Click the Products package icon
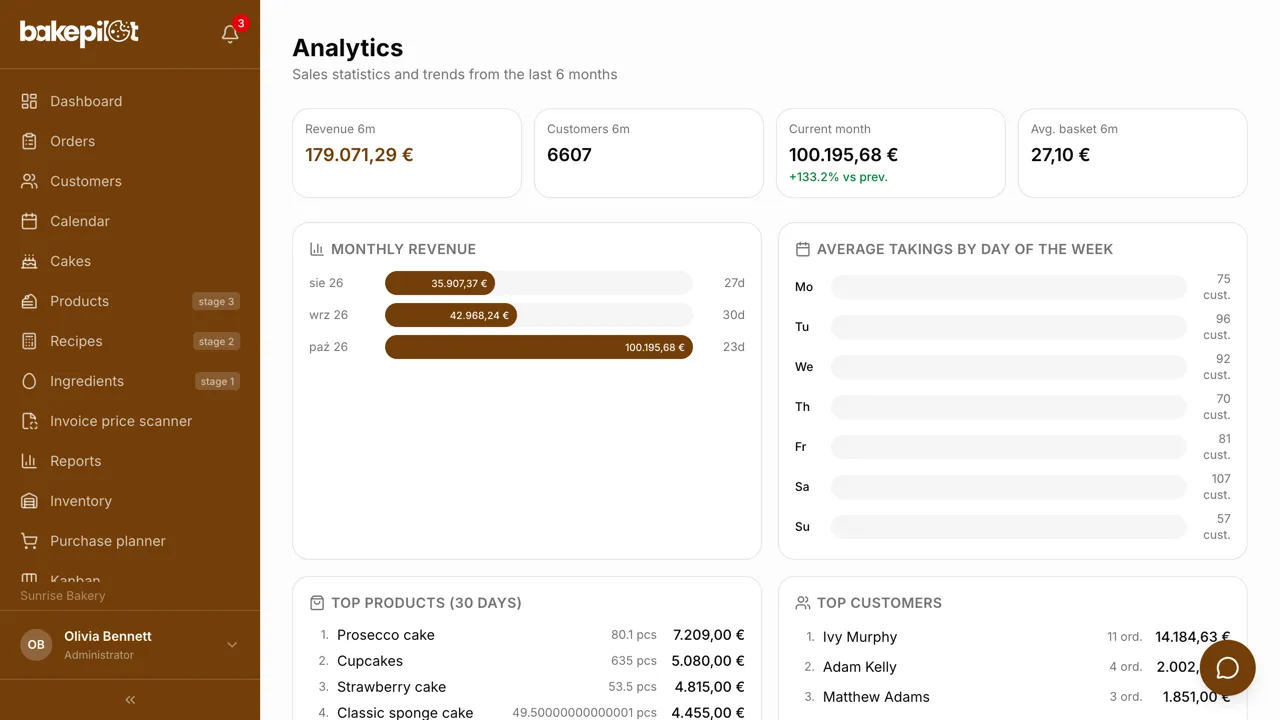Image resolution: width=1280 pixels, height=720 pixels. 30,301
